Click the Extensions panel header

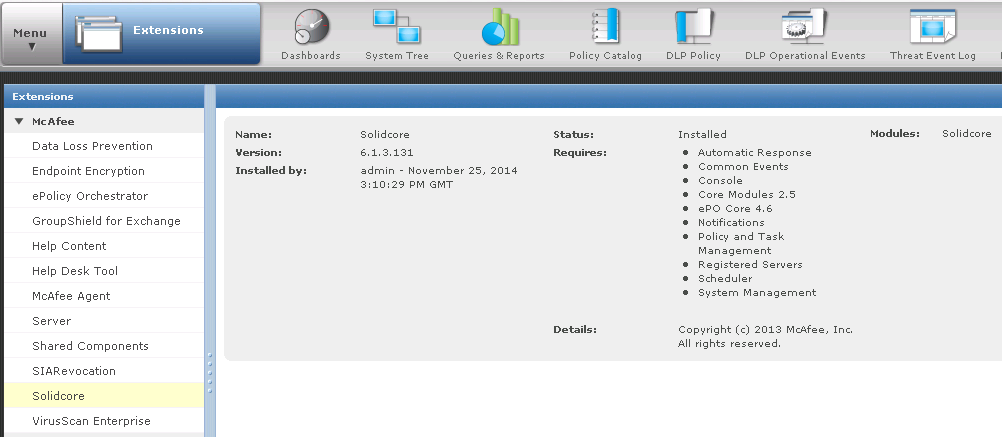click(104, 96)
